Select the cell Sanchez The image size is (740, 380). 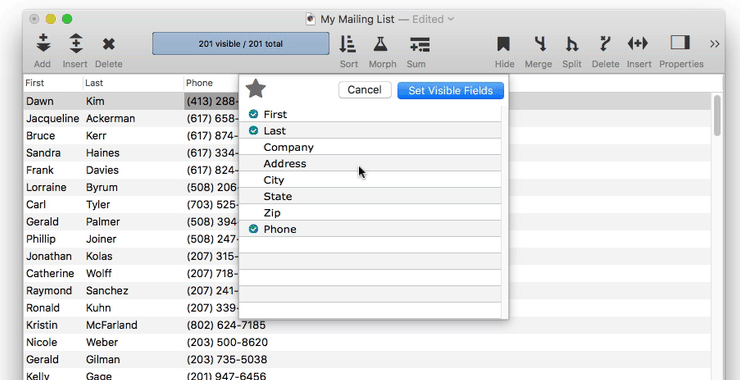(107, 290)
